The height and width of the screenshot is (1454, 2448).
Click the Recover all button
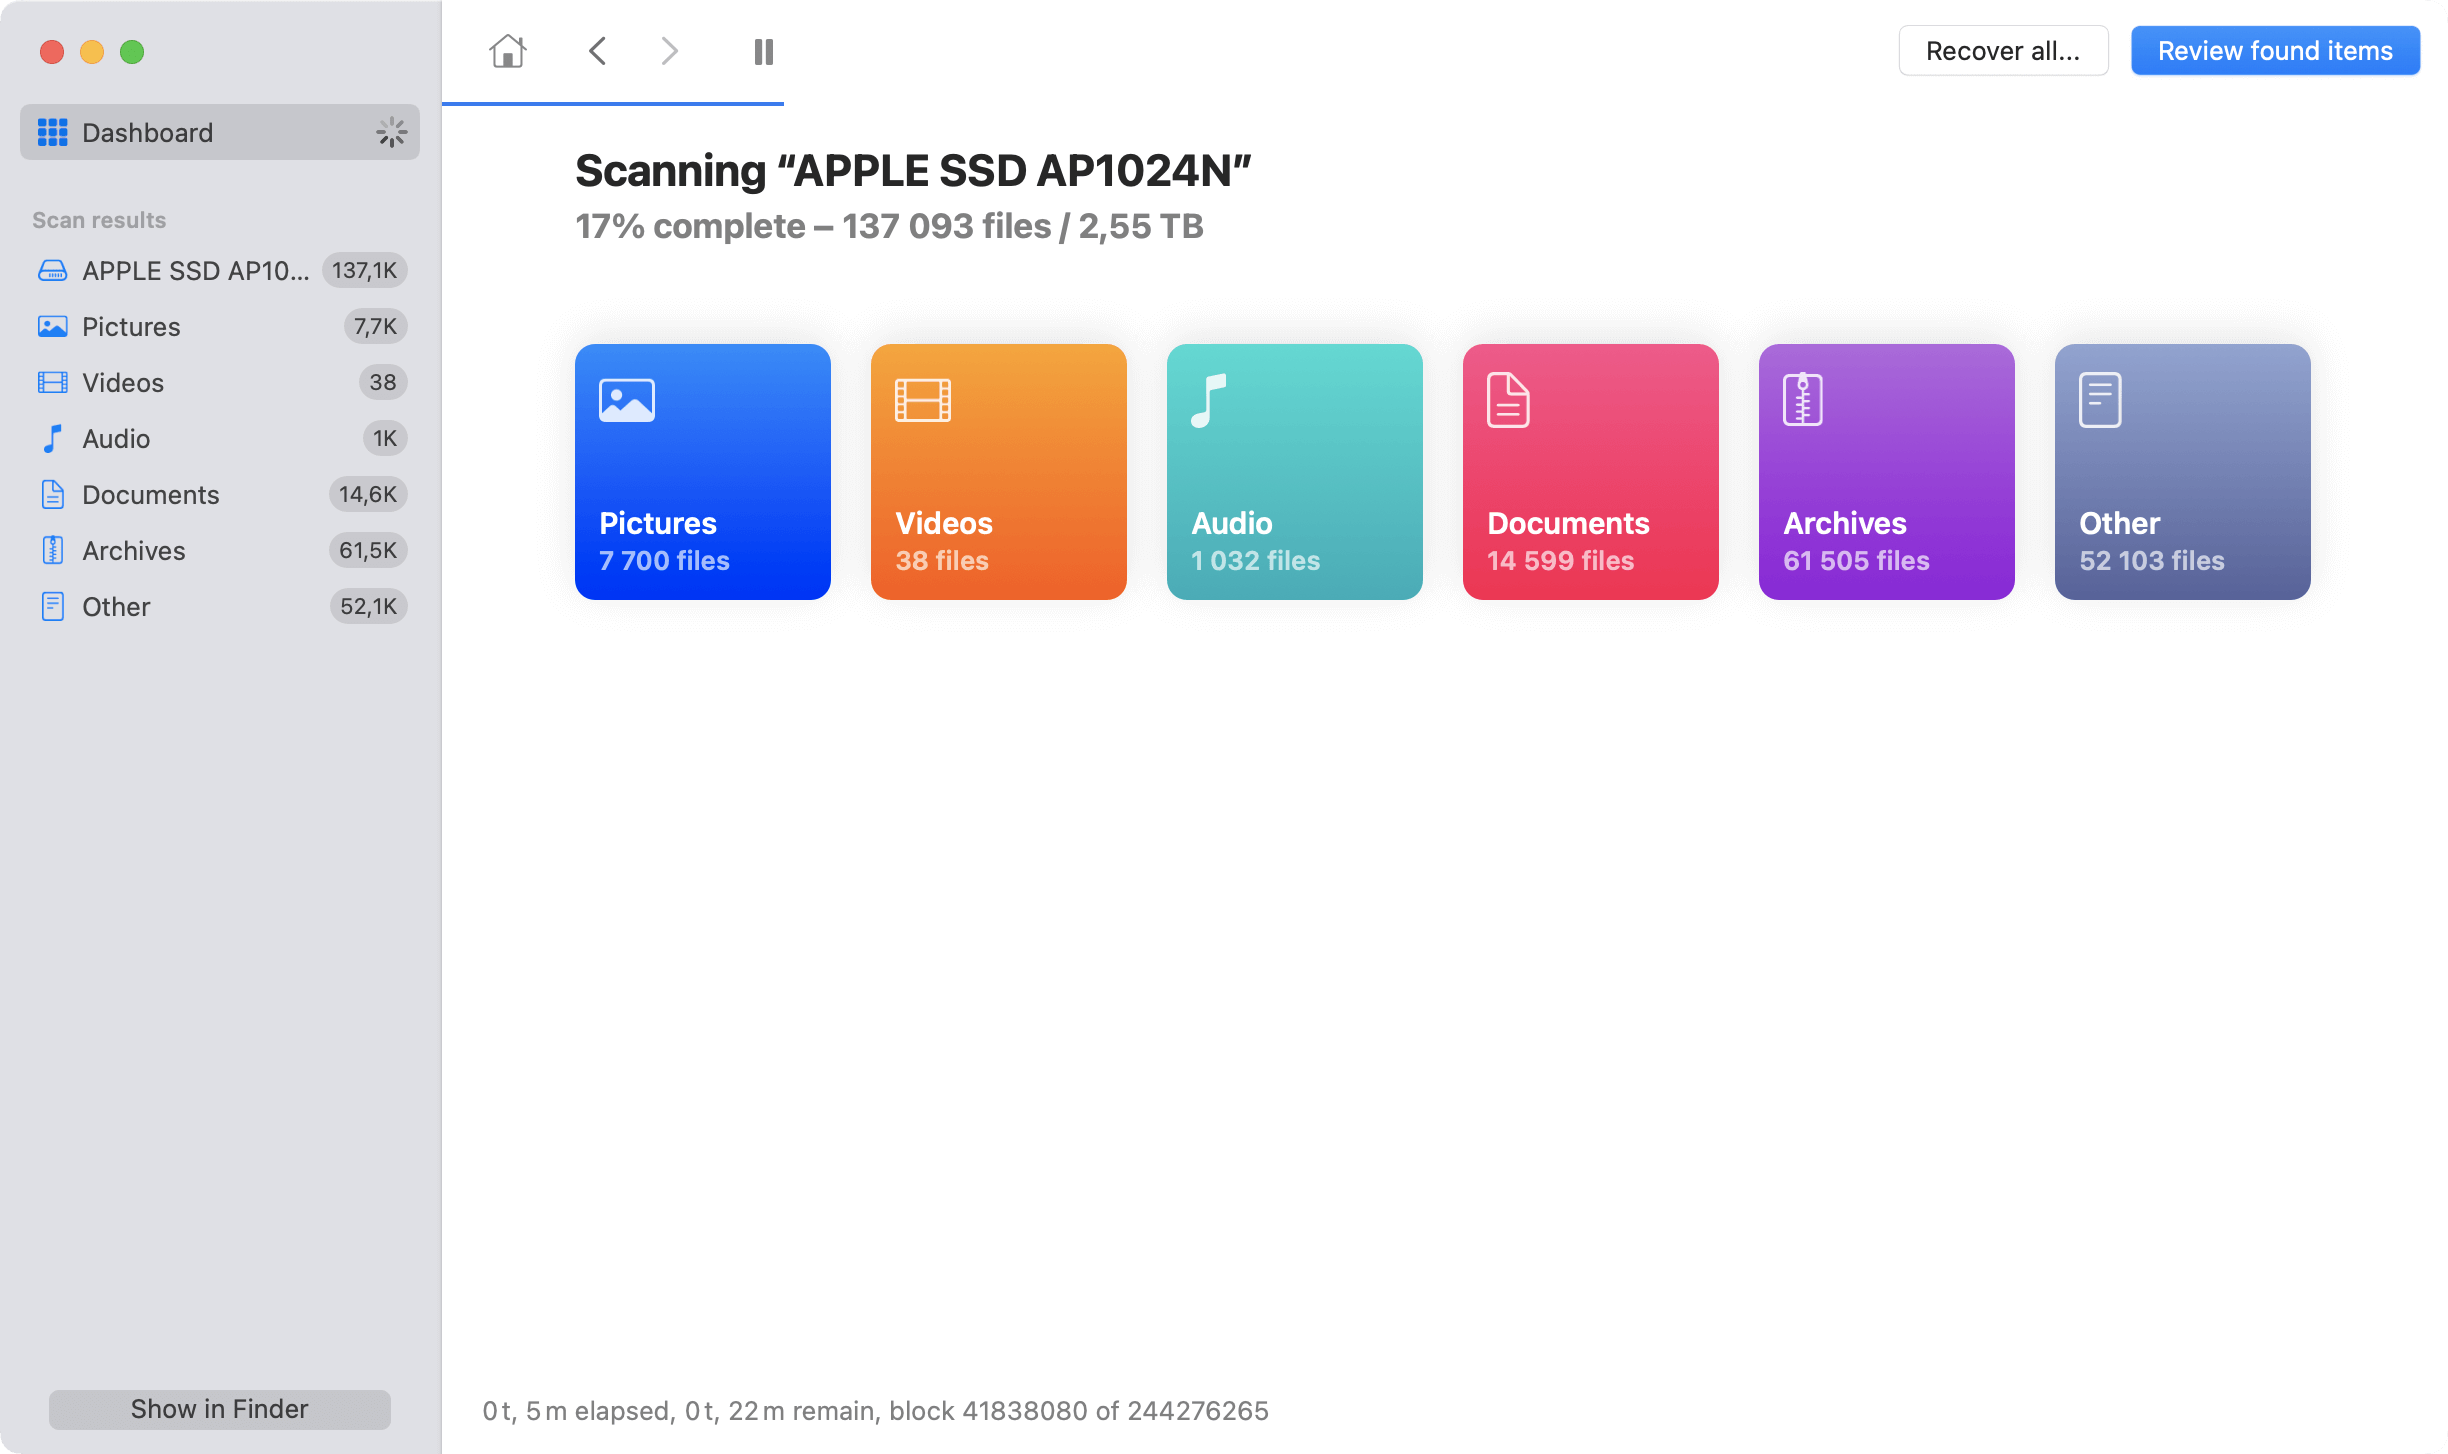(2003, 50)
